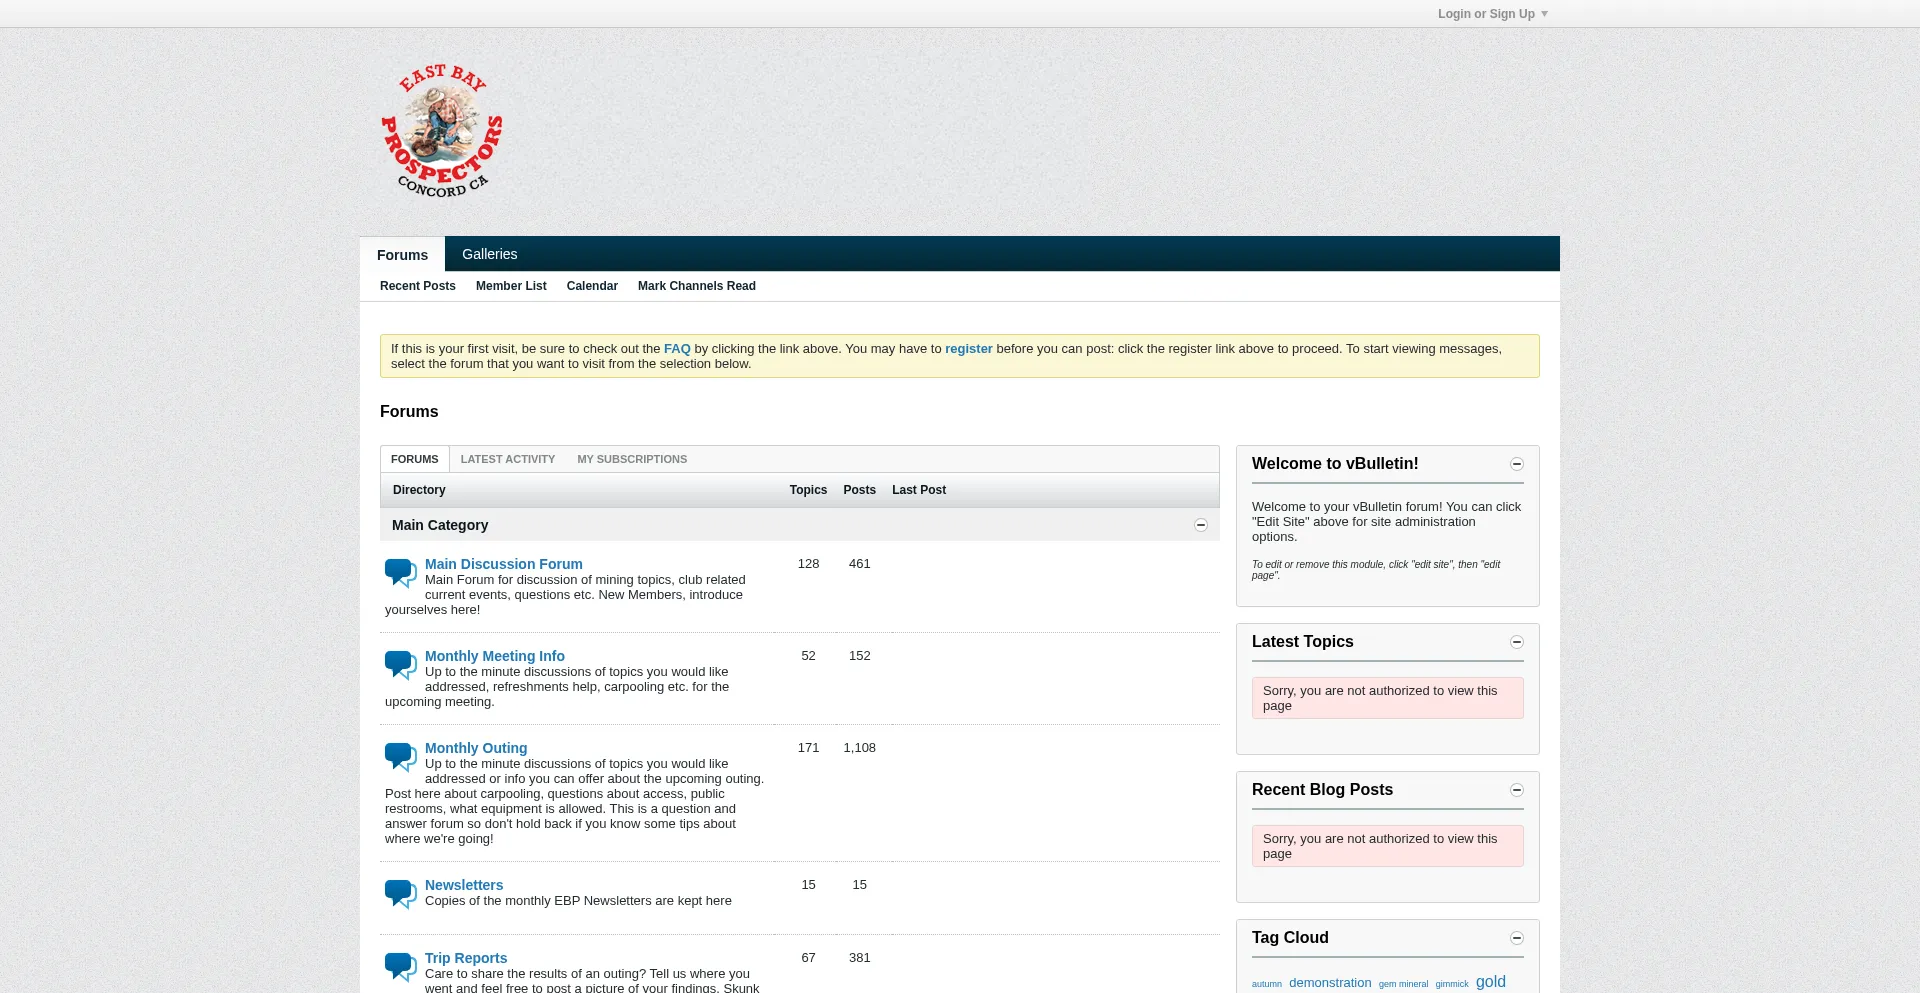Select the gold tag in Tag Cloud
This screenshot has height=993, width=1920.
(1491, 981)
